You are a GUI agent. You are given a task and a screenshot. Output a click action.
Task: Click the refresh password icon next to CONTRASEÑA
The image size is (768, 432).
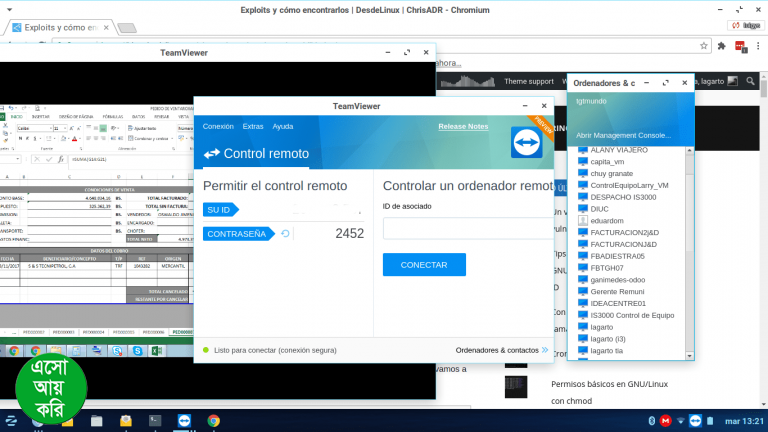[285, 234]
